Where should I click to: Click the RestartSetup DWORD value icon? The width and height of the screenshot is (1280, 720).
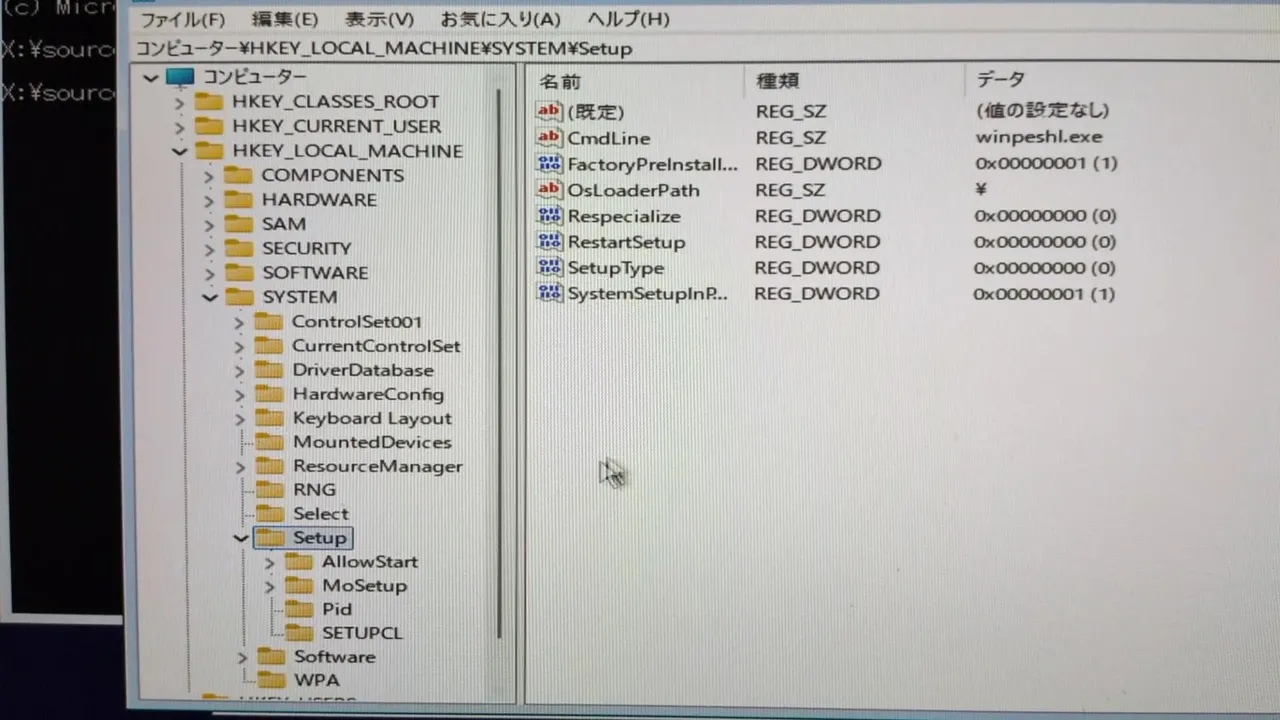coord(550,242)
